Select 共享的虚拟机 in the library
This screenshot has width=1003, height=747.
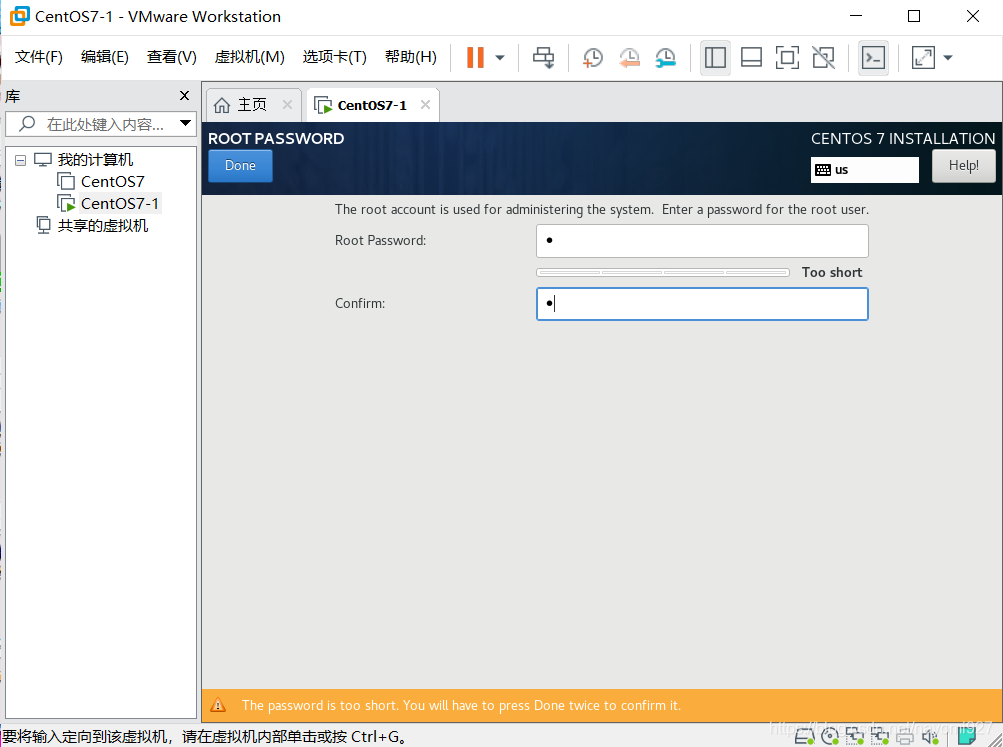(x=103, y=226)
